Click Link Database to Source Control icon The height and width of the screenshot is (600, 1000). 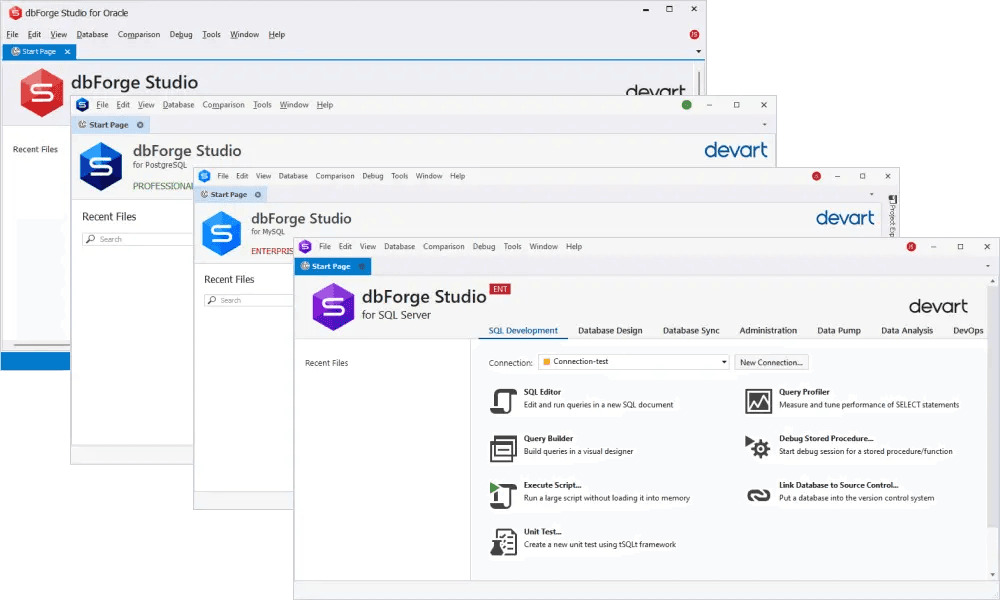tap(759, 493)
